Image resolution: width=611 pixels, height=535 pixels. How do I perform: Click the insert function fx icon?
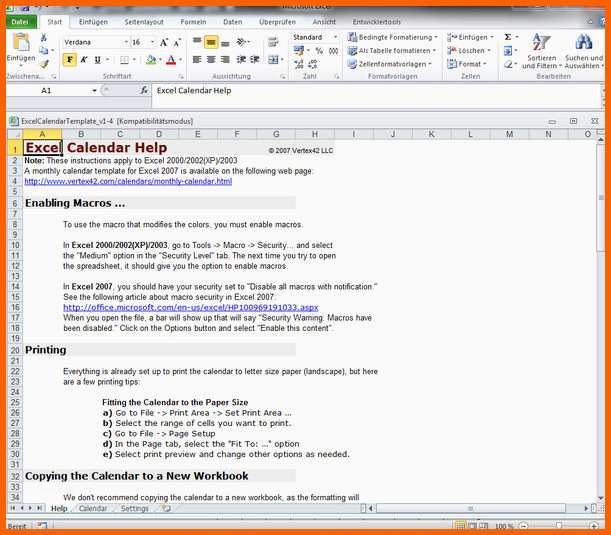click(144, 90)
